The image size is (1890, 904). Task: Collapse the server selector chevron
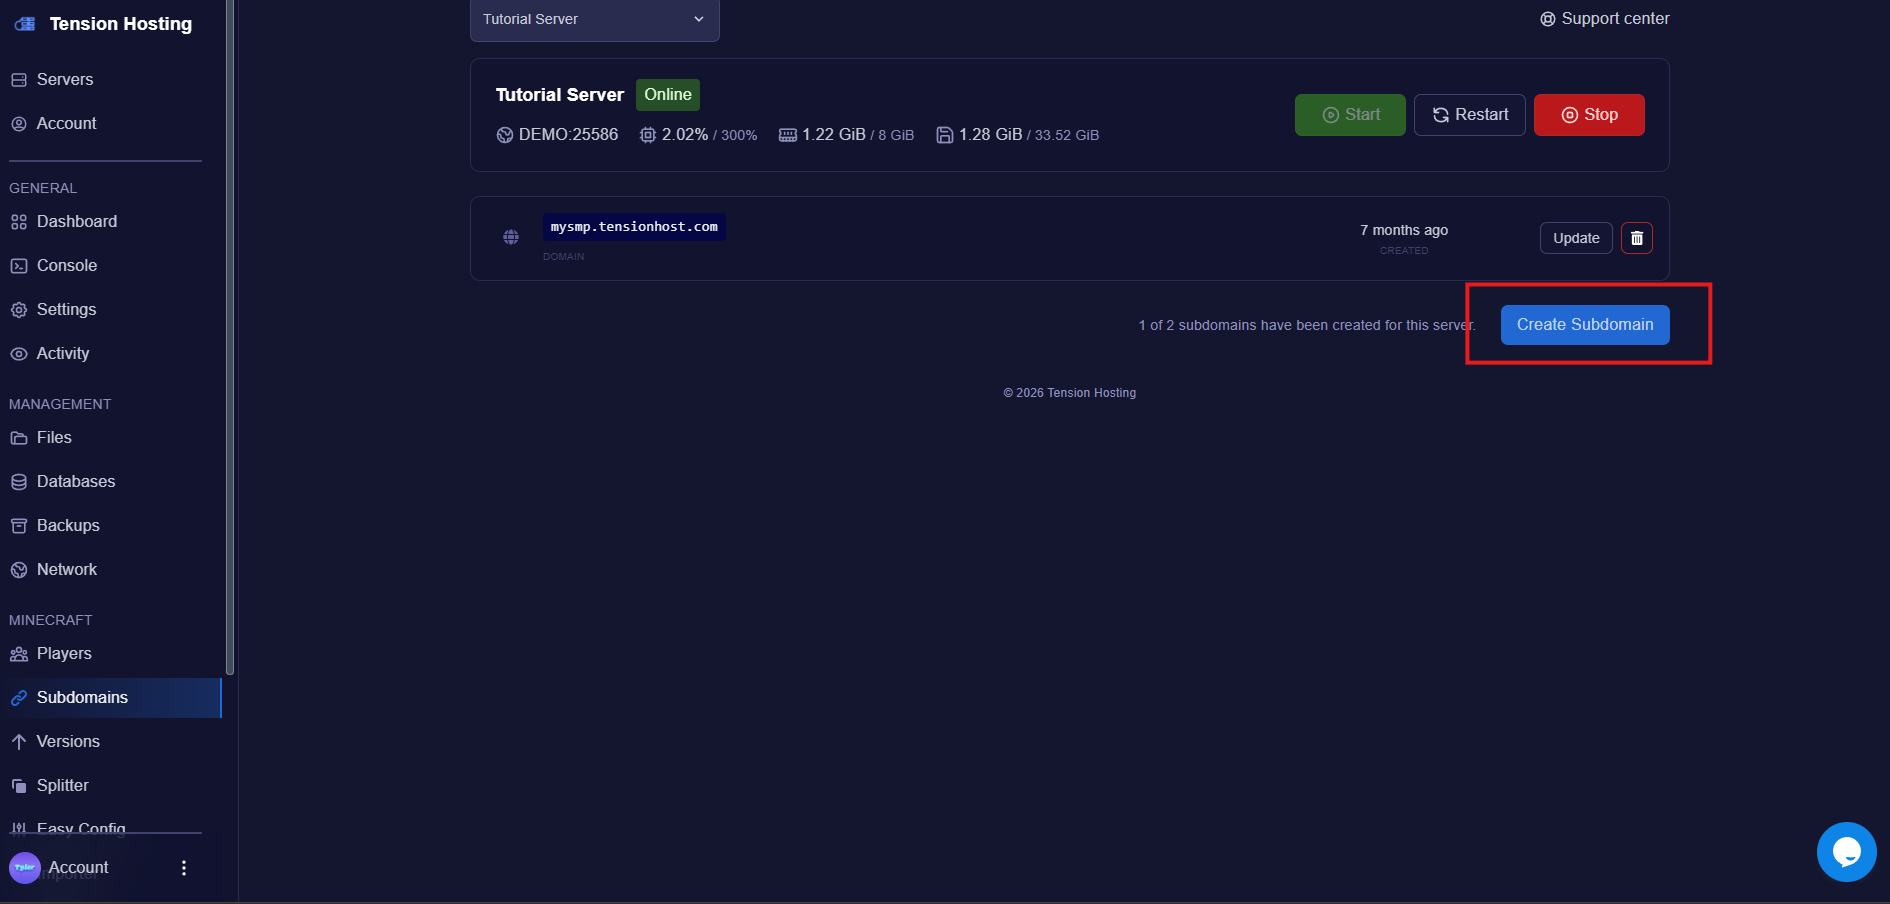[x=698, y=18]
